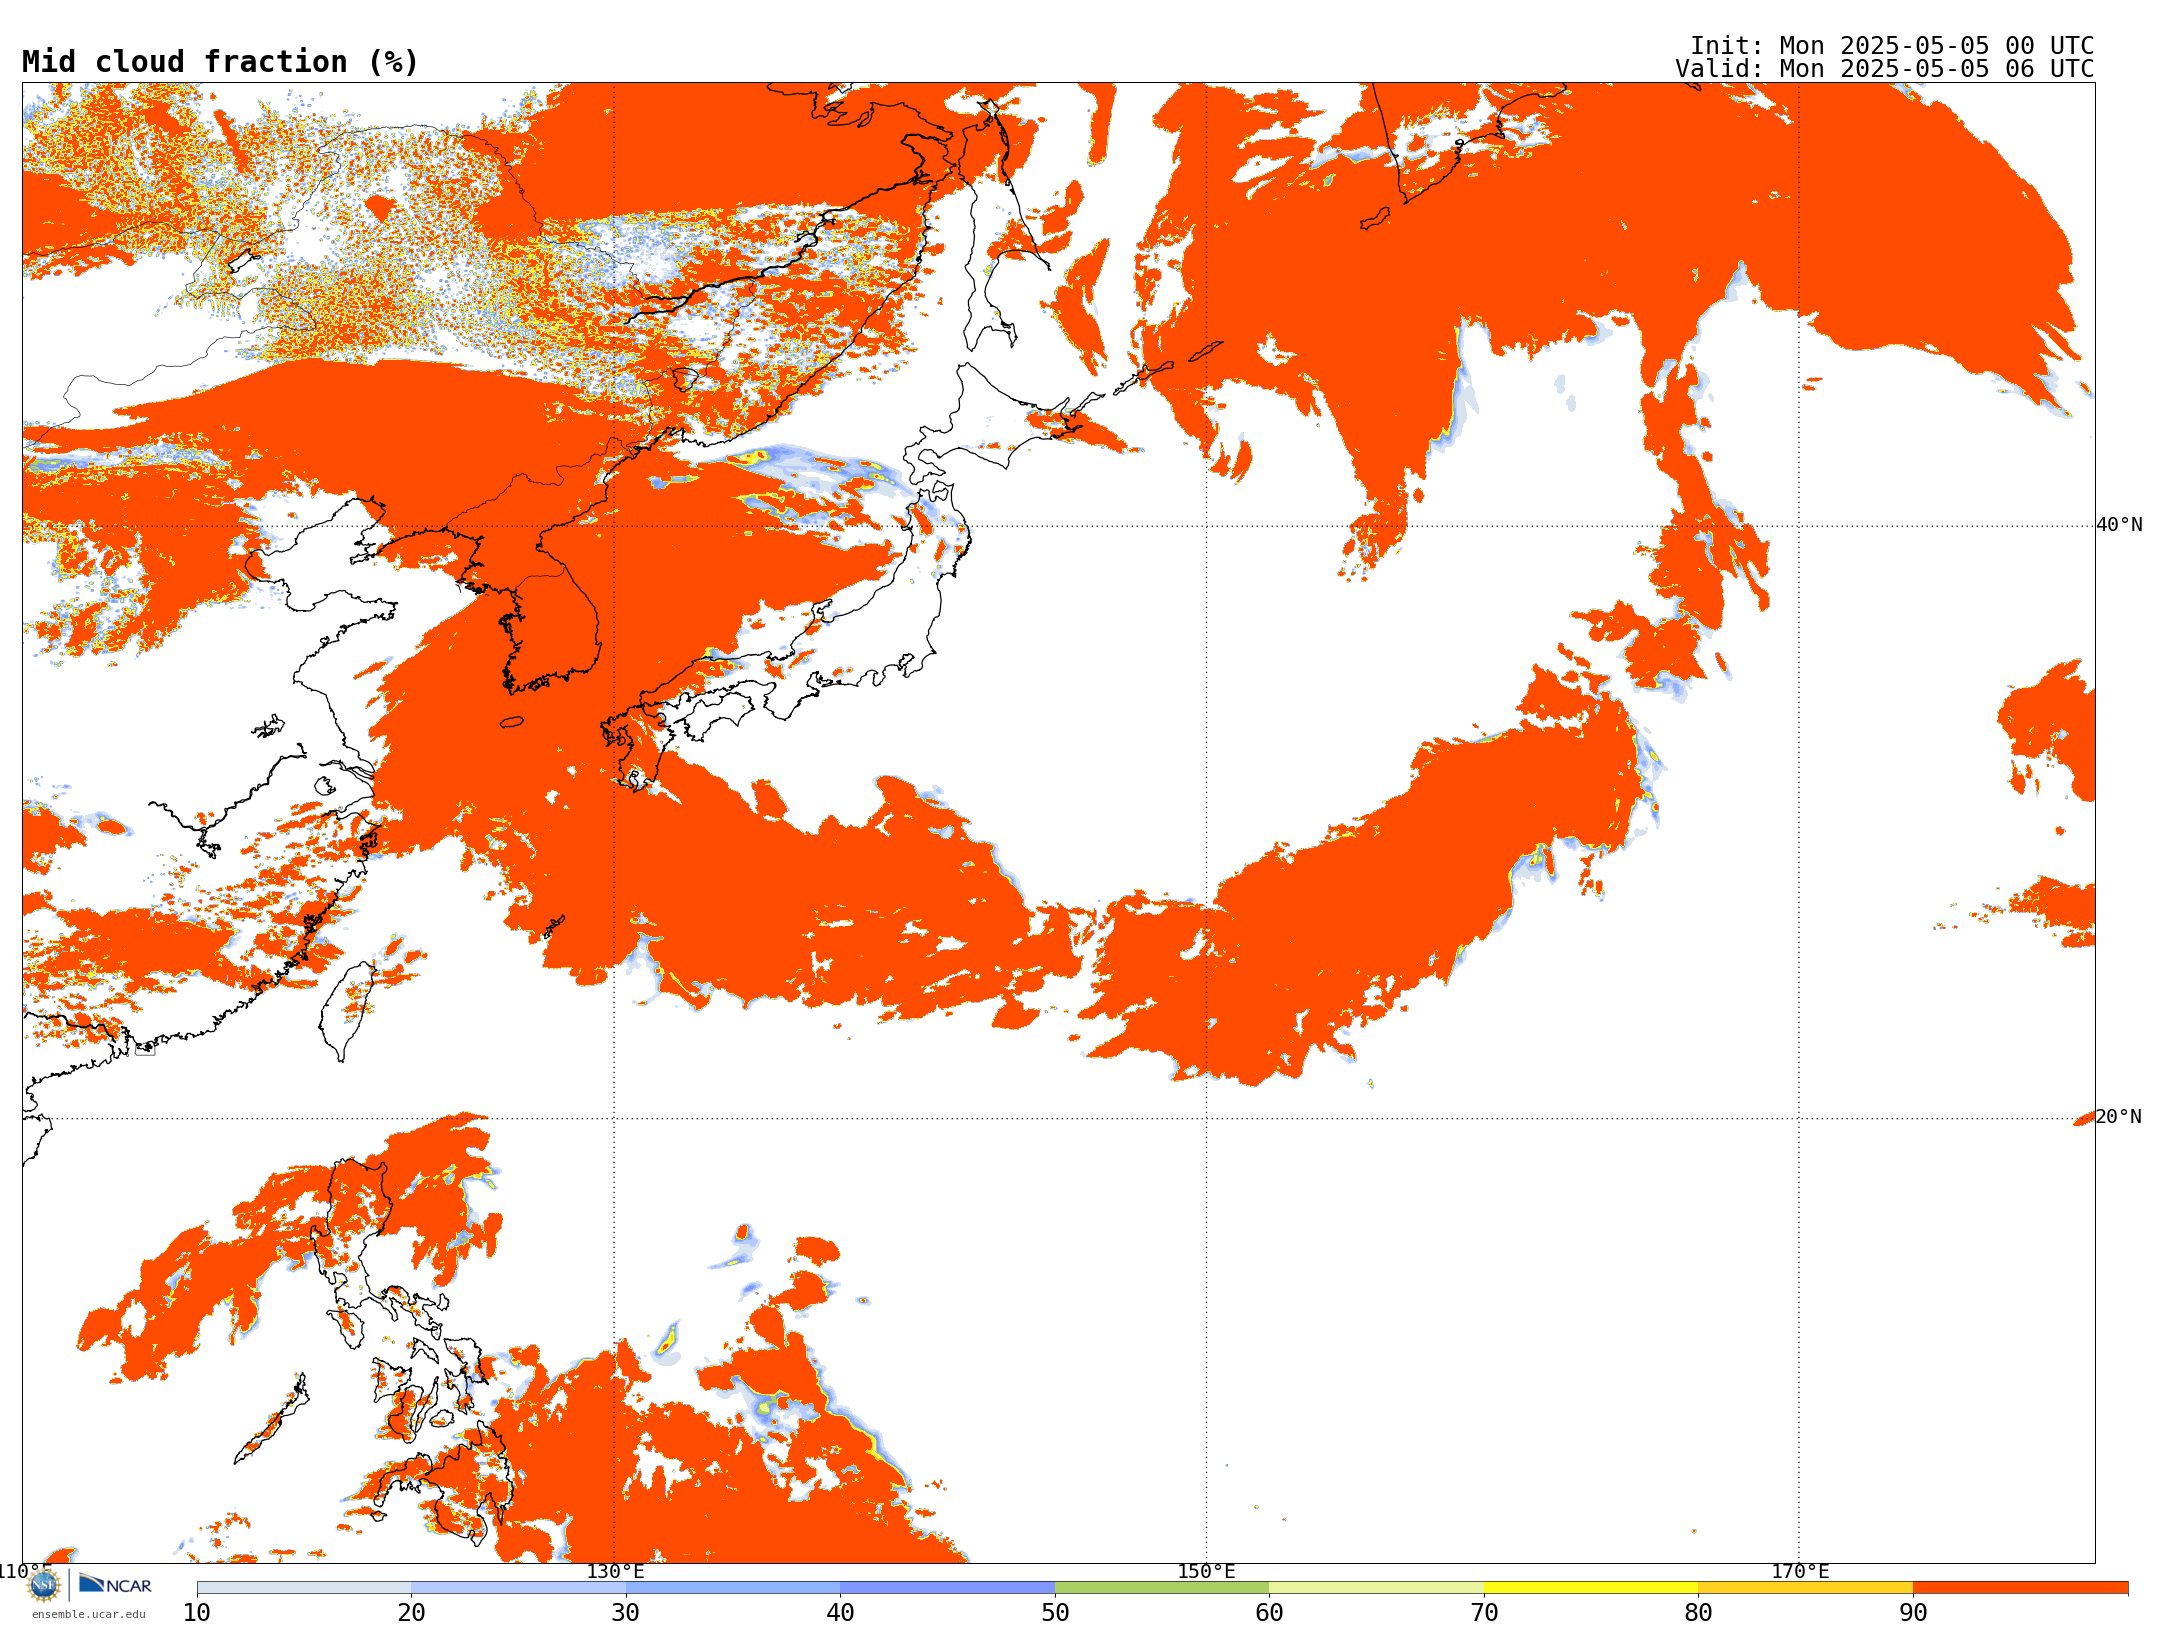
Task: Click the 150°E and 40°N gridline intersection
Action: pos(1206,526)
